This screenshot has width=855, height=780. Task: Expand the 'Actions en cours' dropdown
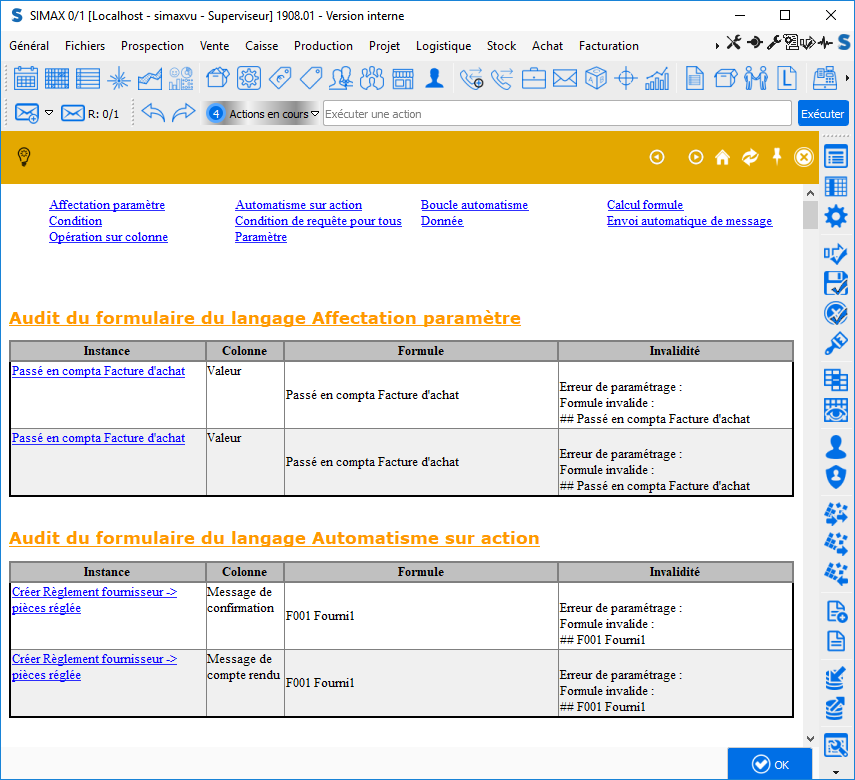tap(315, 114)
